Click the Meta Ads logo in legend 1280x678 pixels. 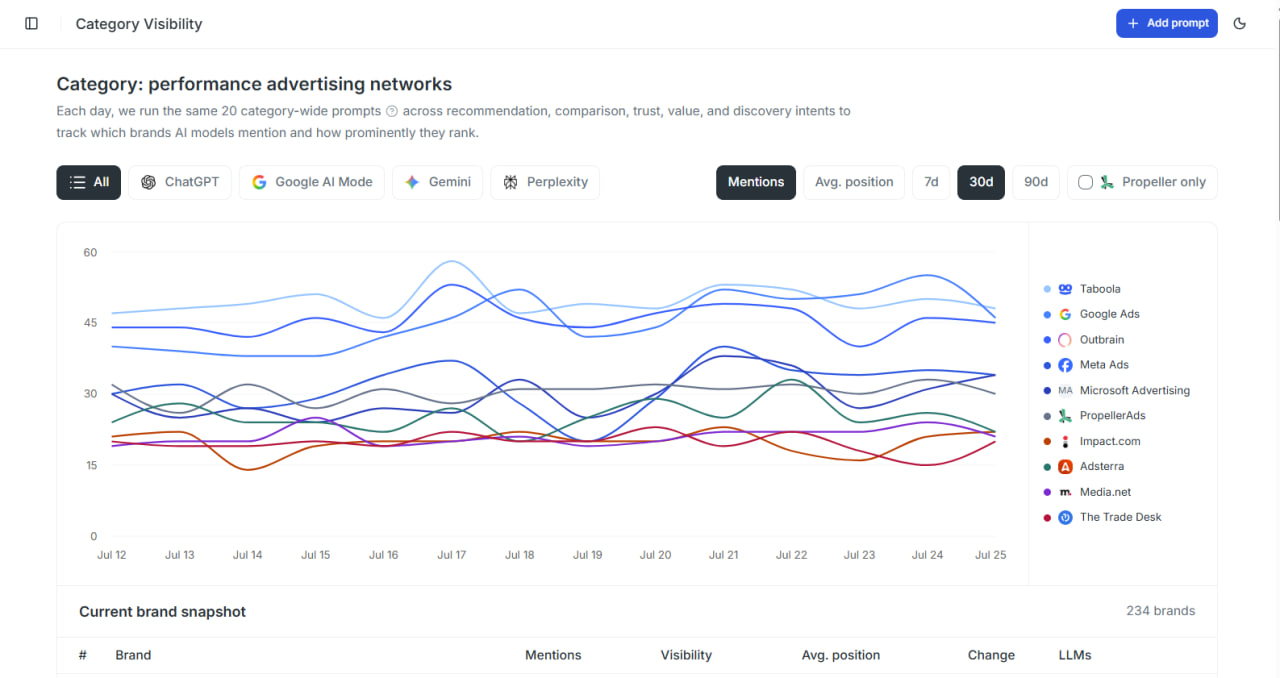[1065, 365]
